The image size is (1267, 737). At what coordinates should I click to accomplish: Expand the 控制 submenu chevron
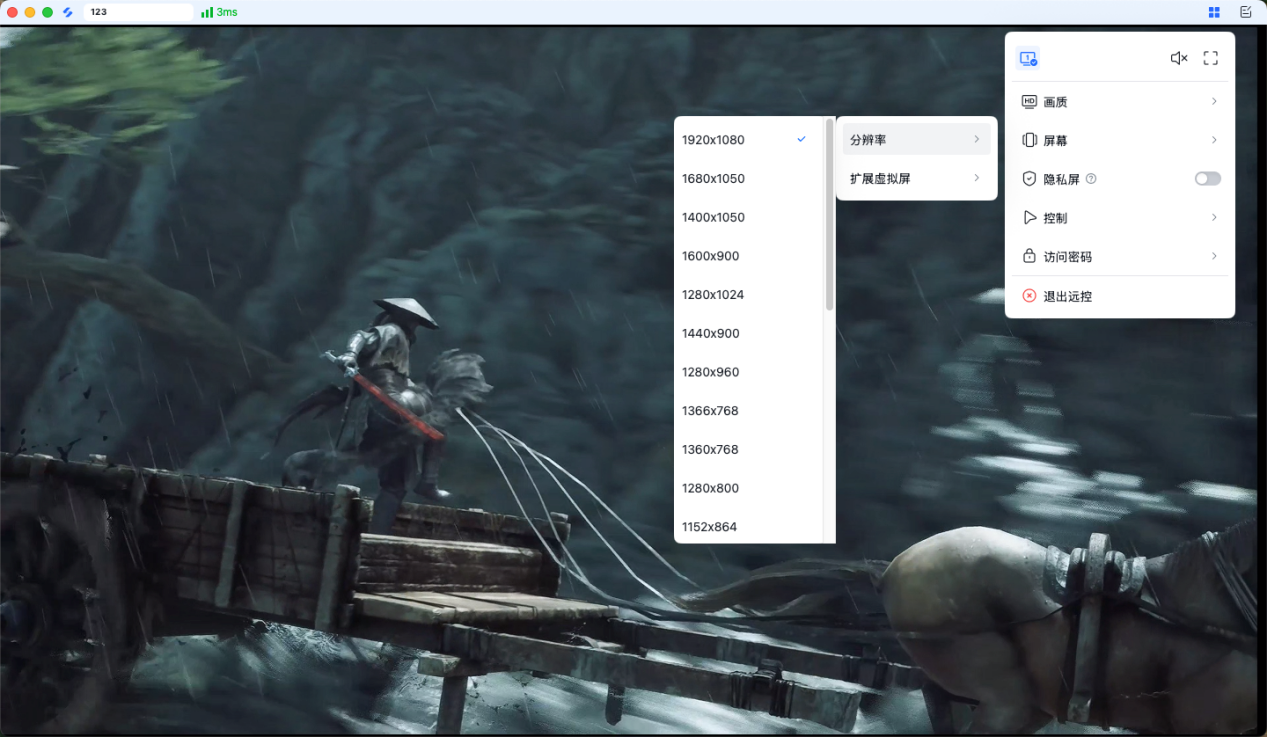pyautogui.click(x=1214, y=218)
